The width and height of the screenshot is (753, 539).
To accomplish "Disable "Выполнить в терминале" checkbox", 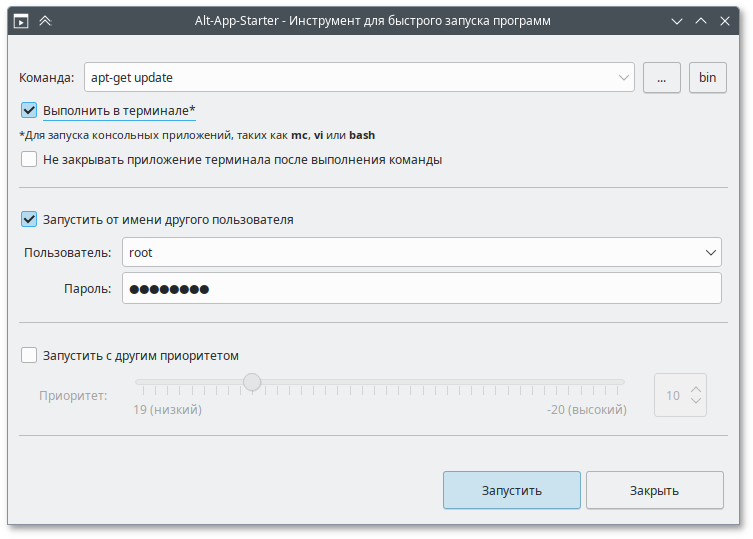I will click(x=29, y=110).
